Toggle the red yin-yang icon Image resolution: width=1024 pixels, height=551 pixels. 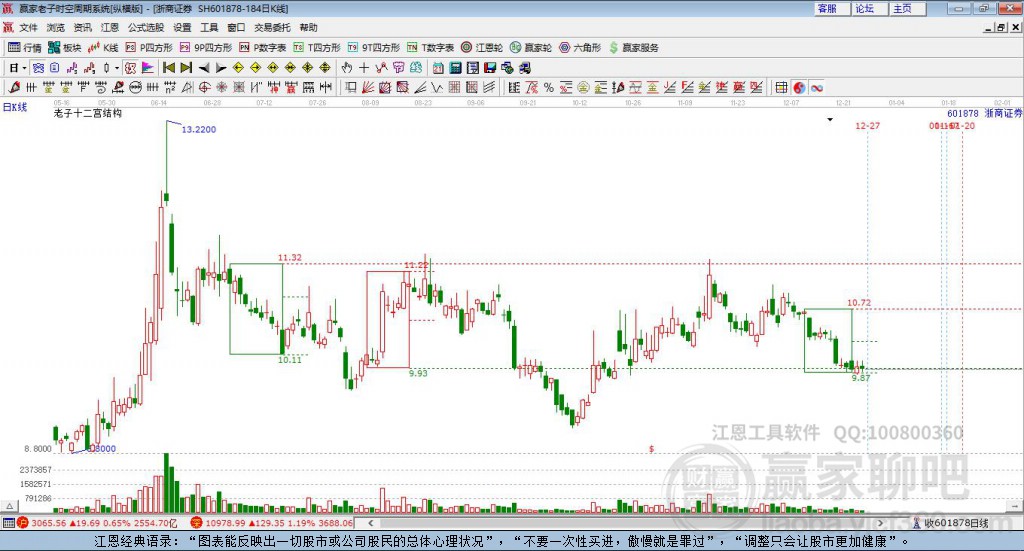pos(799,87)
